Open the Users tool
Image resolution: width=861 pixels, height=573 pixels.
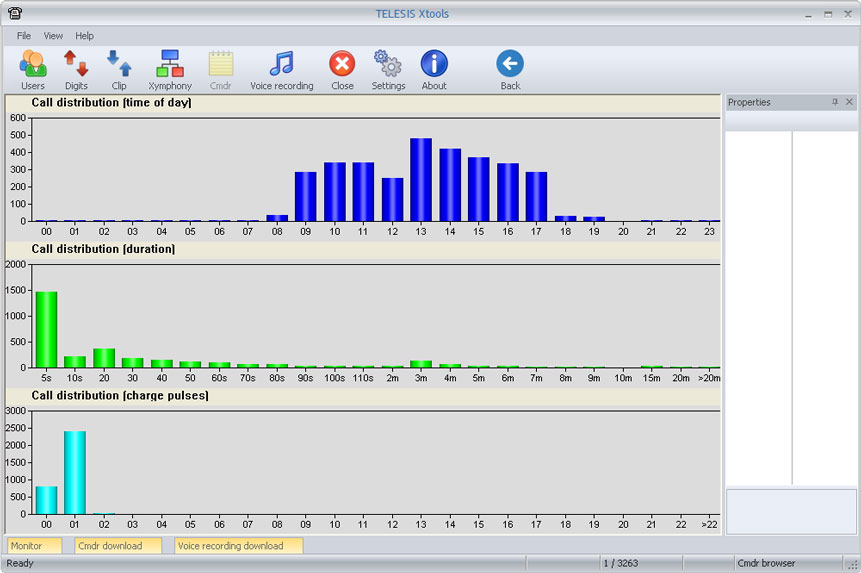[x=33, y=70]
